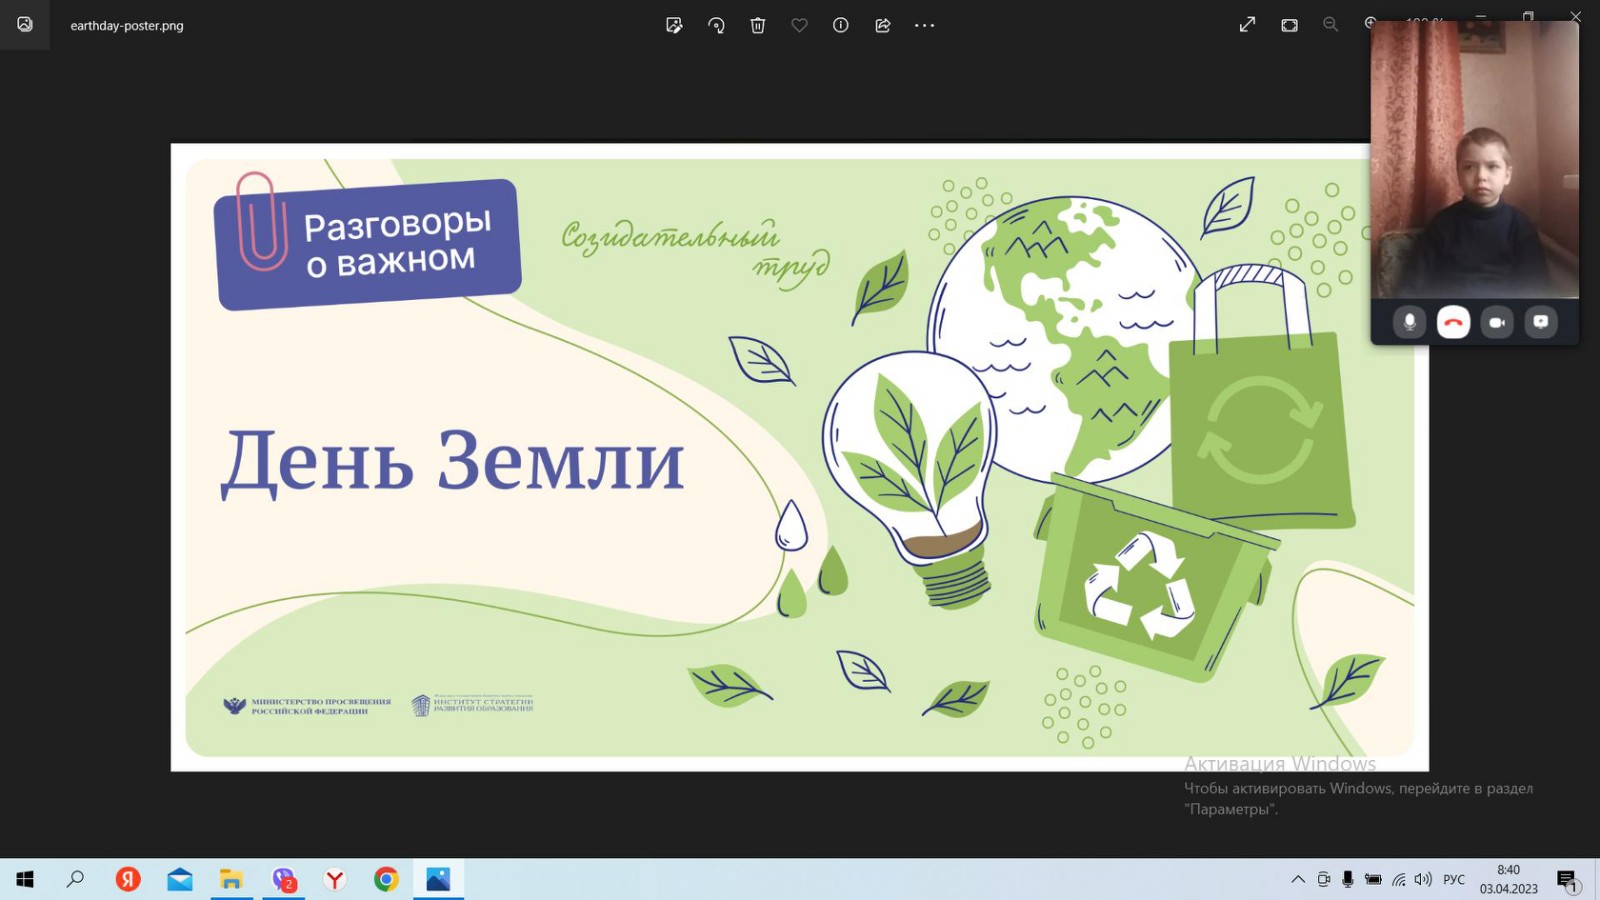Open taskbar search magnifier
Image resolution: width=1600 pixels, height=900 pixels.
(x=75, y=879)
